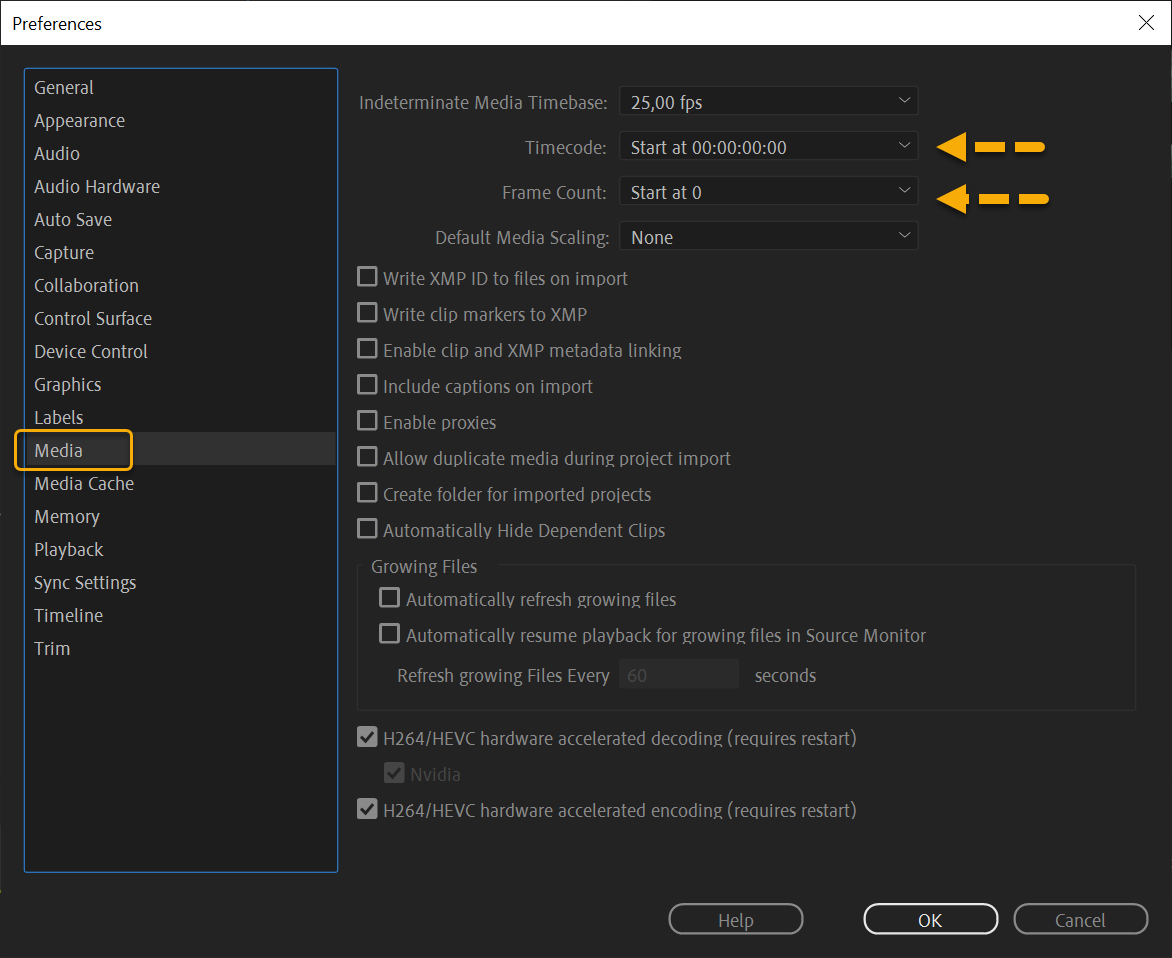Check Include captions on import

coord(367,386)
